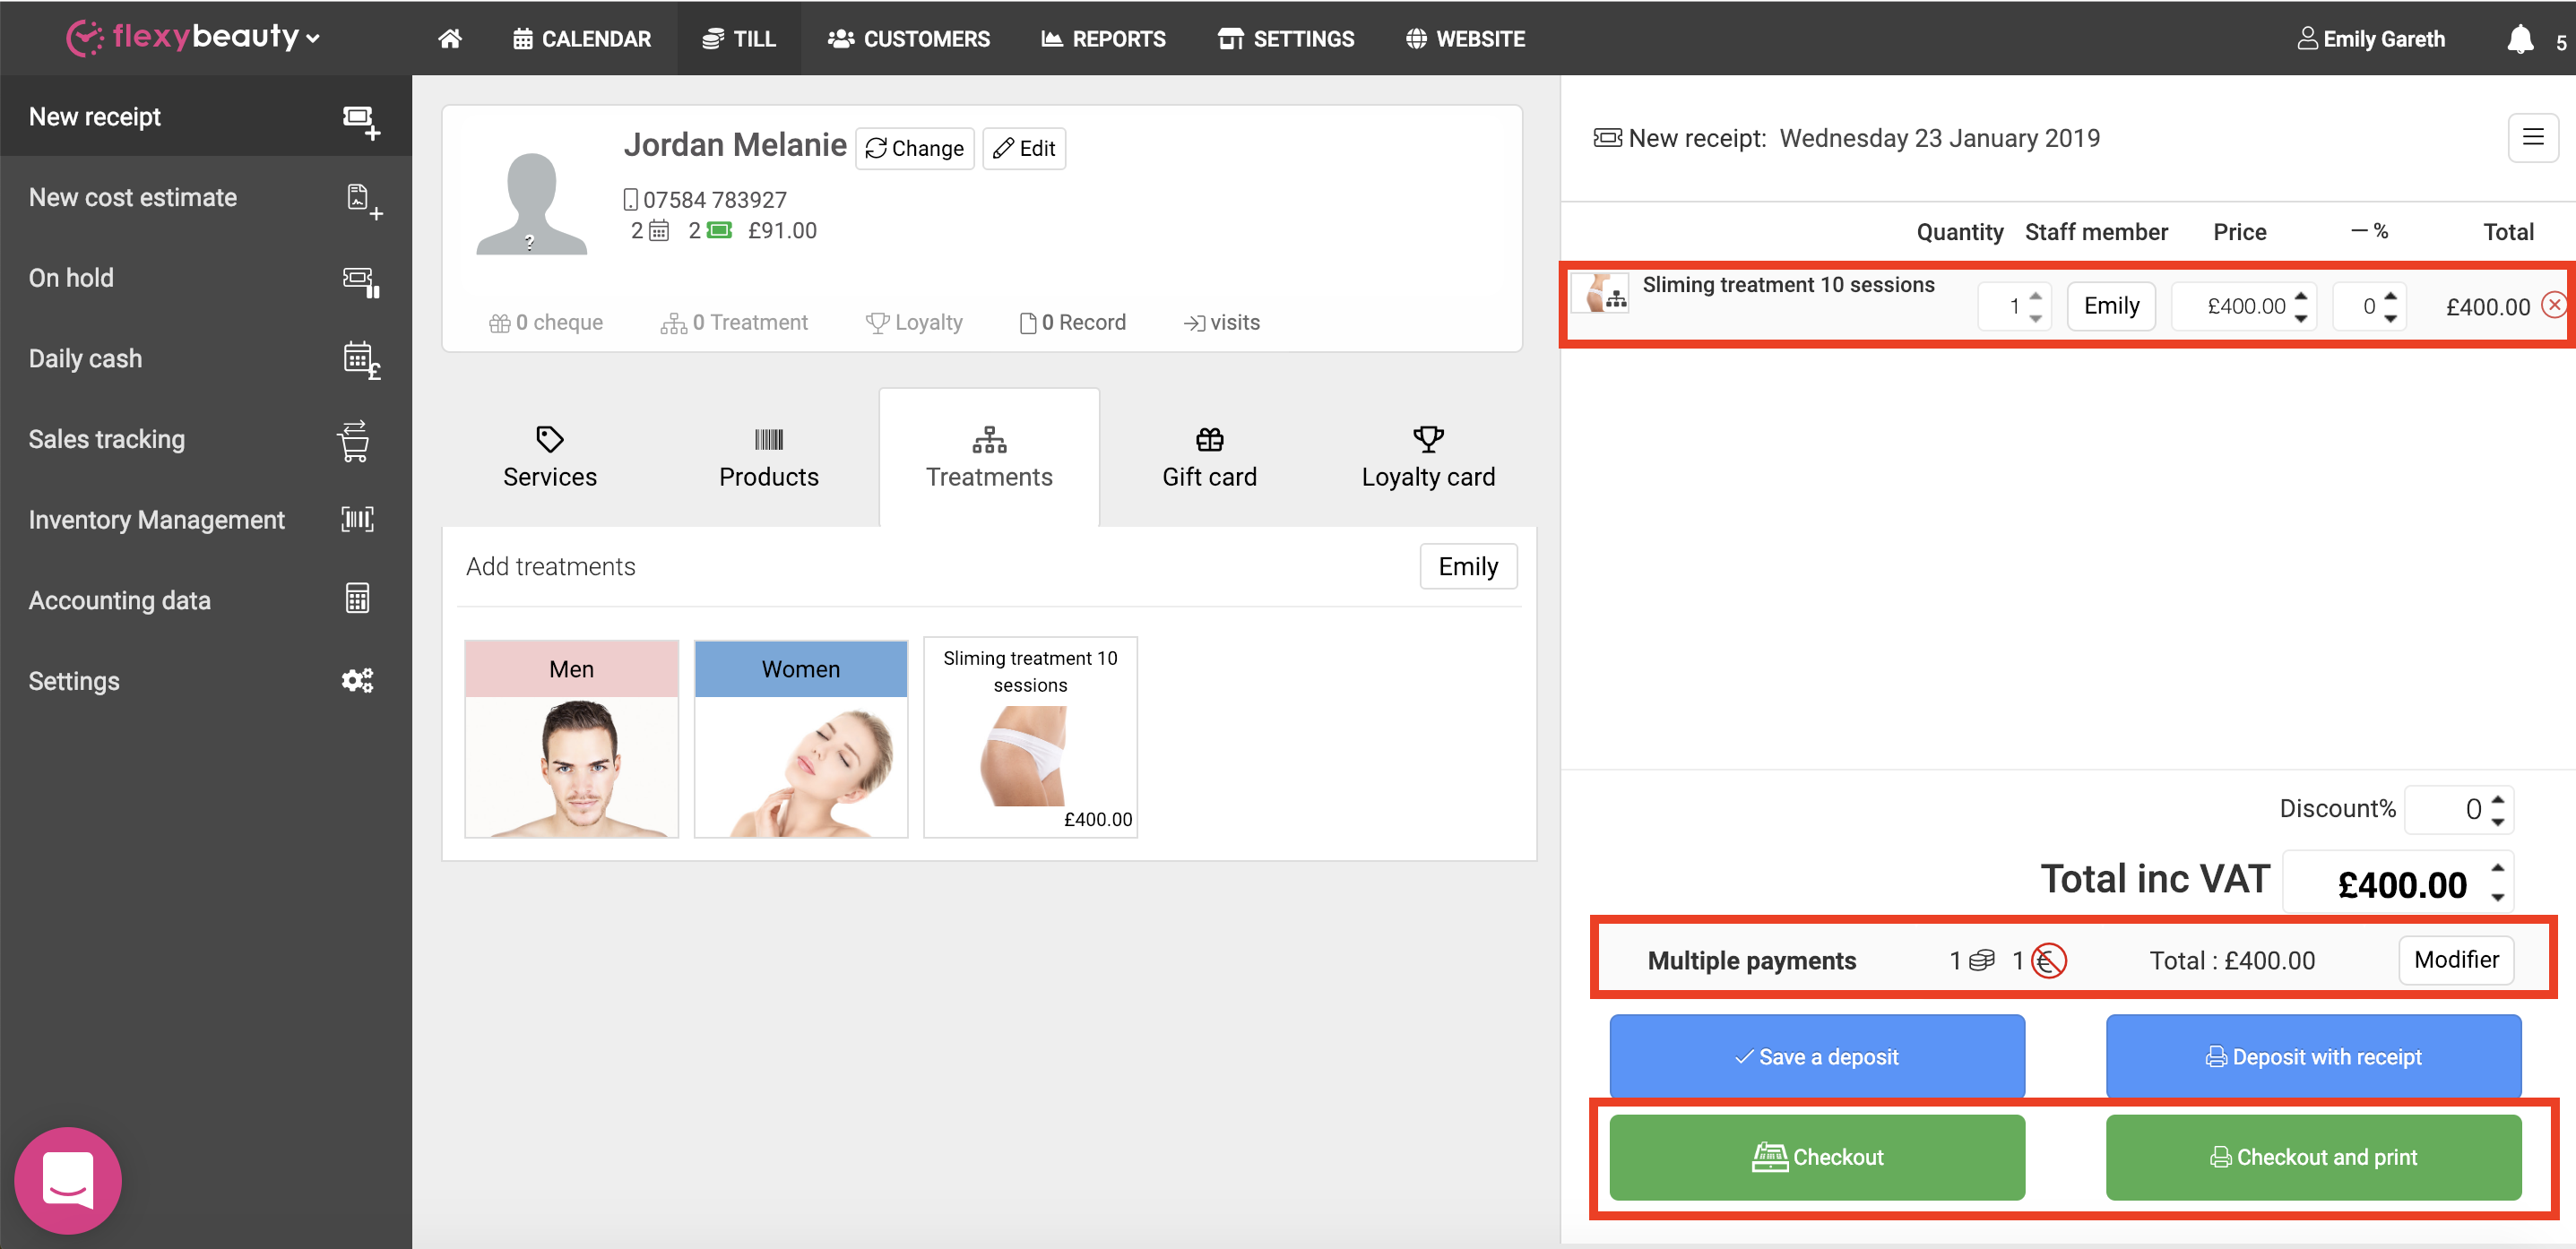
Task: Click the customer avatar picture
Action: (x=531, y=203)
